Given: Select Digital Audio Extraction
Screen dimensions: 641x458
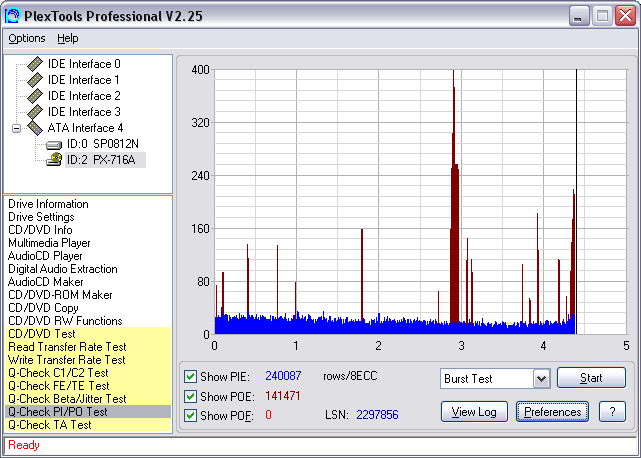Looking at the screenshot, I should point(63,269).
